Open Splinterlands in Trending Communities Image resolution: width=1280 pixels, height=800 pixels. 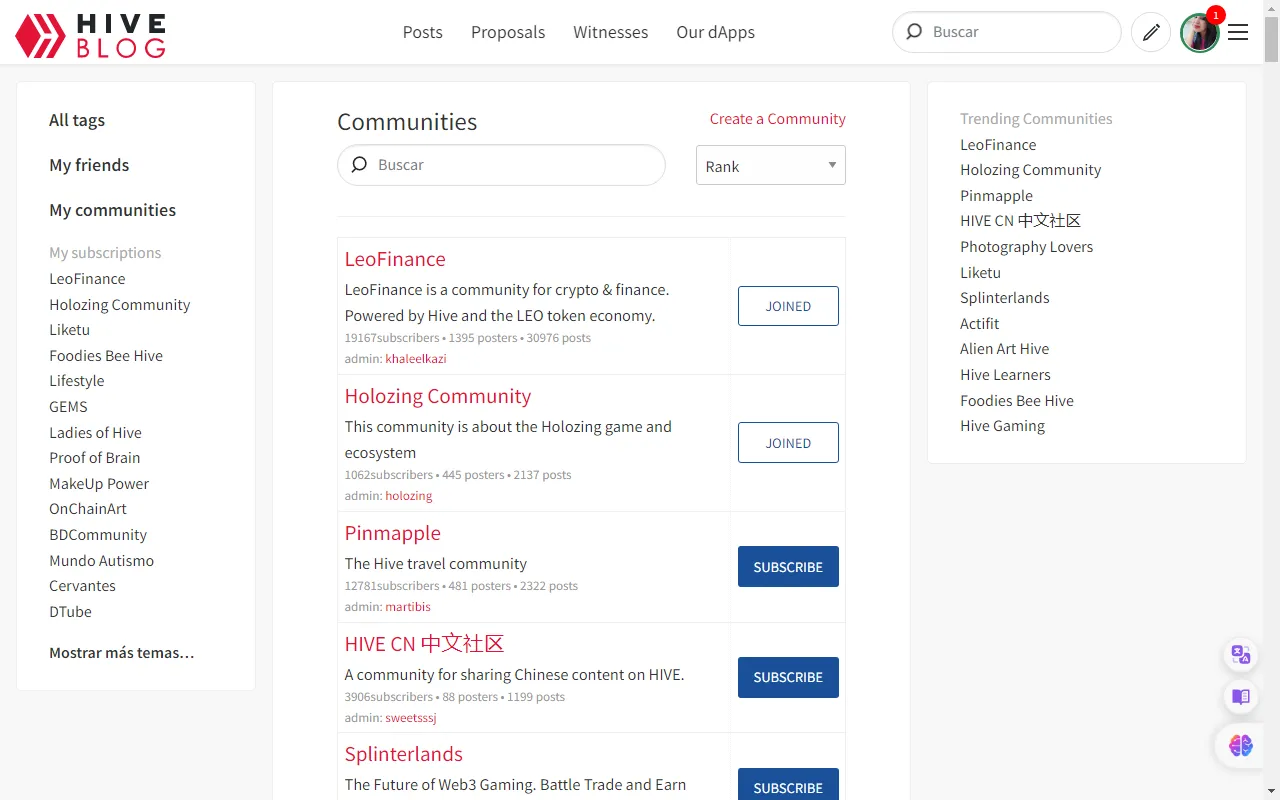click(1005, 298)
